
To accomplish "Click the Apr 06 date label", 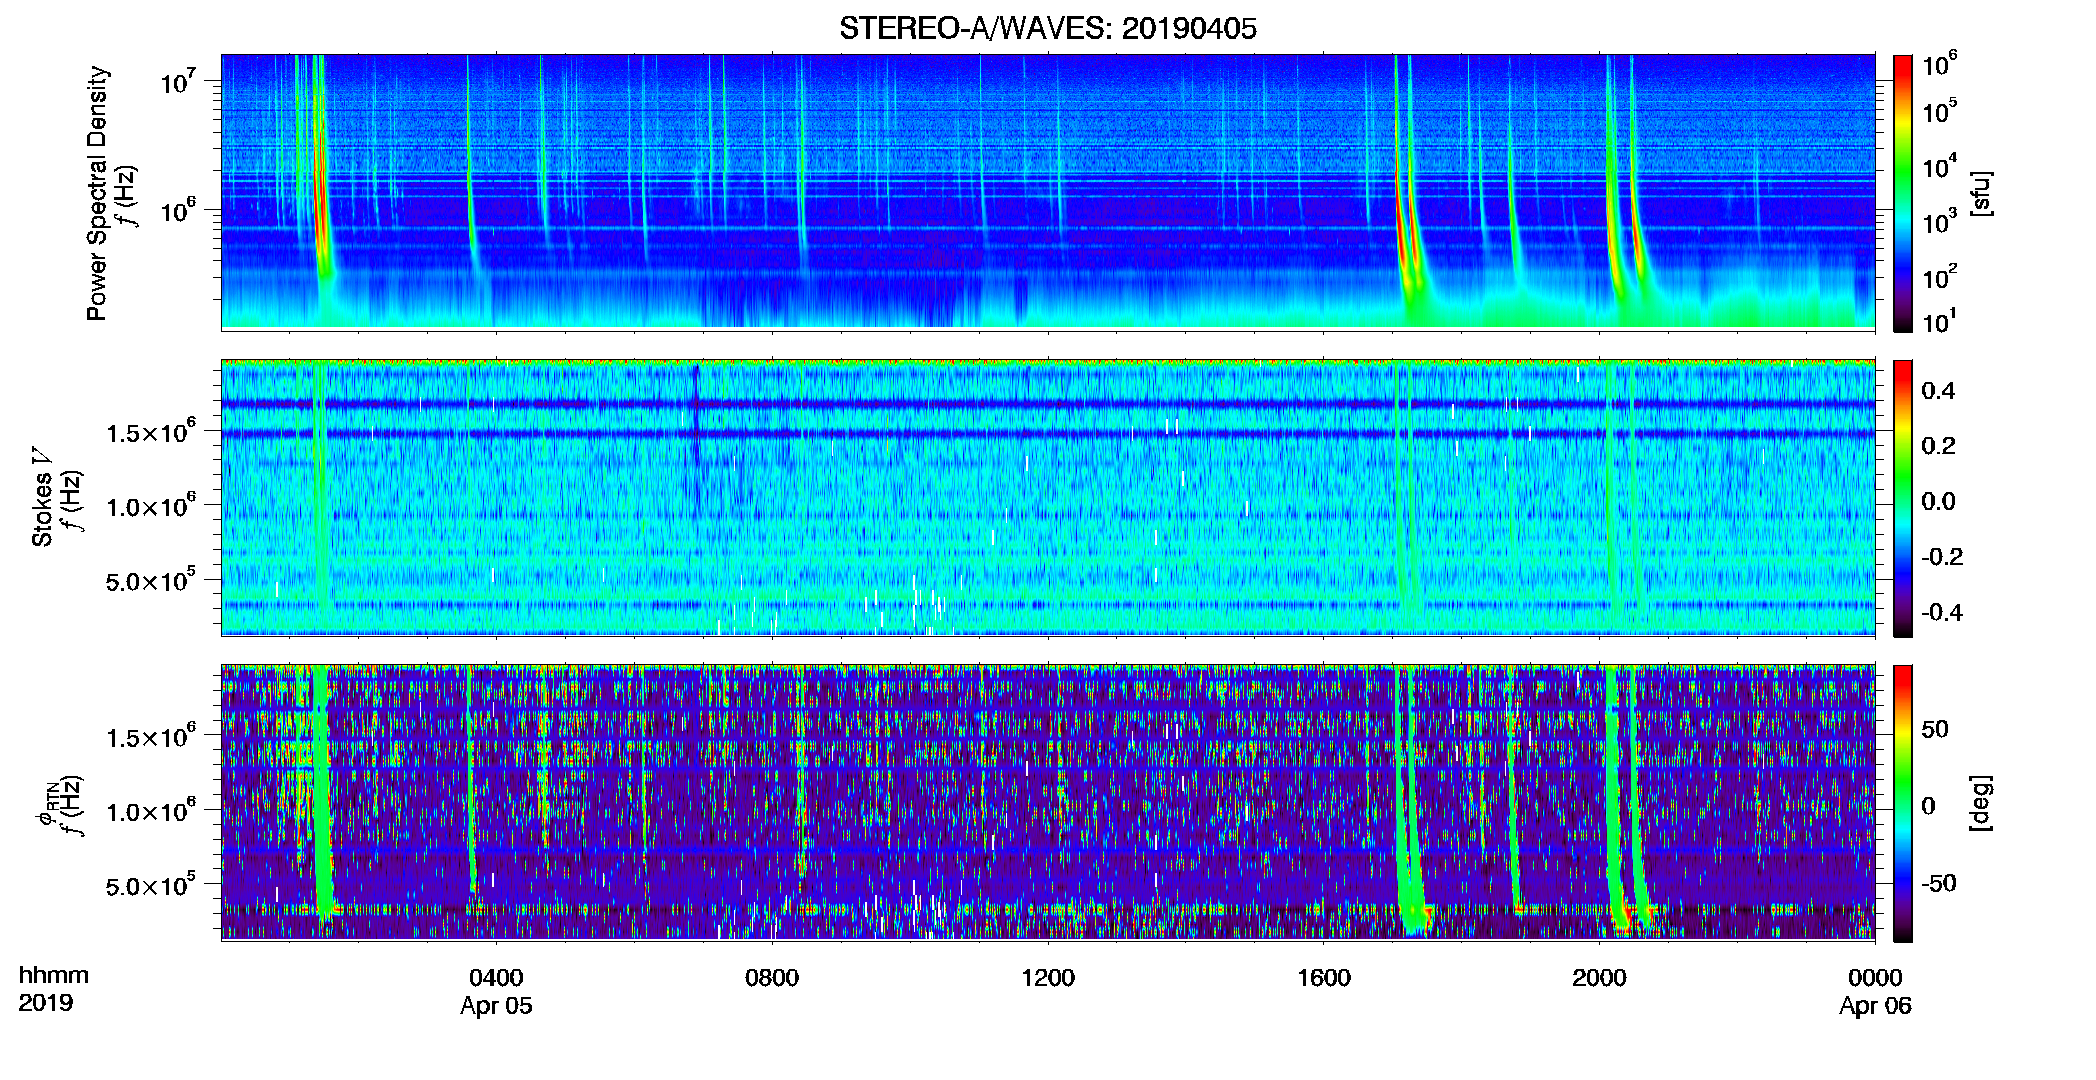I will coord(1875,1006).
